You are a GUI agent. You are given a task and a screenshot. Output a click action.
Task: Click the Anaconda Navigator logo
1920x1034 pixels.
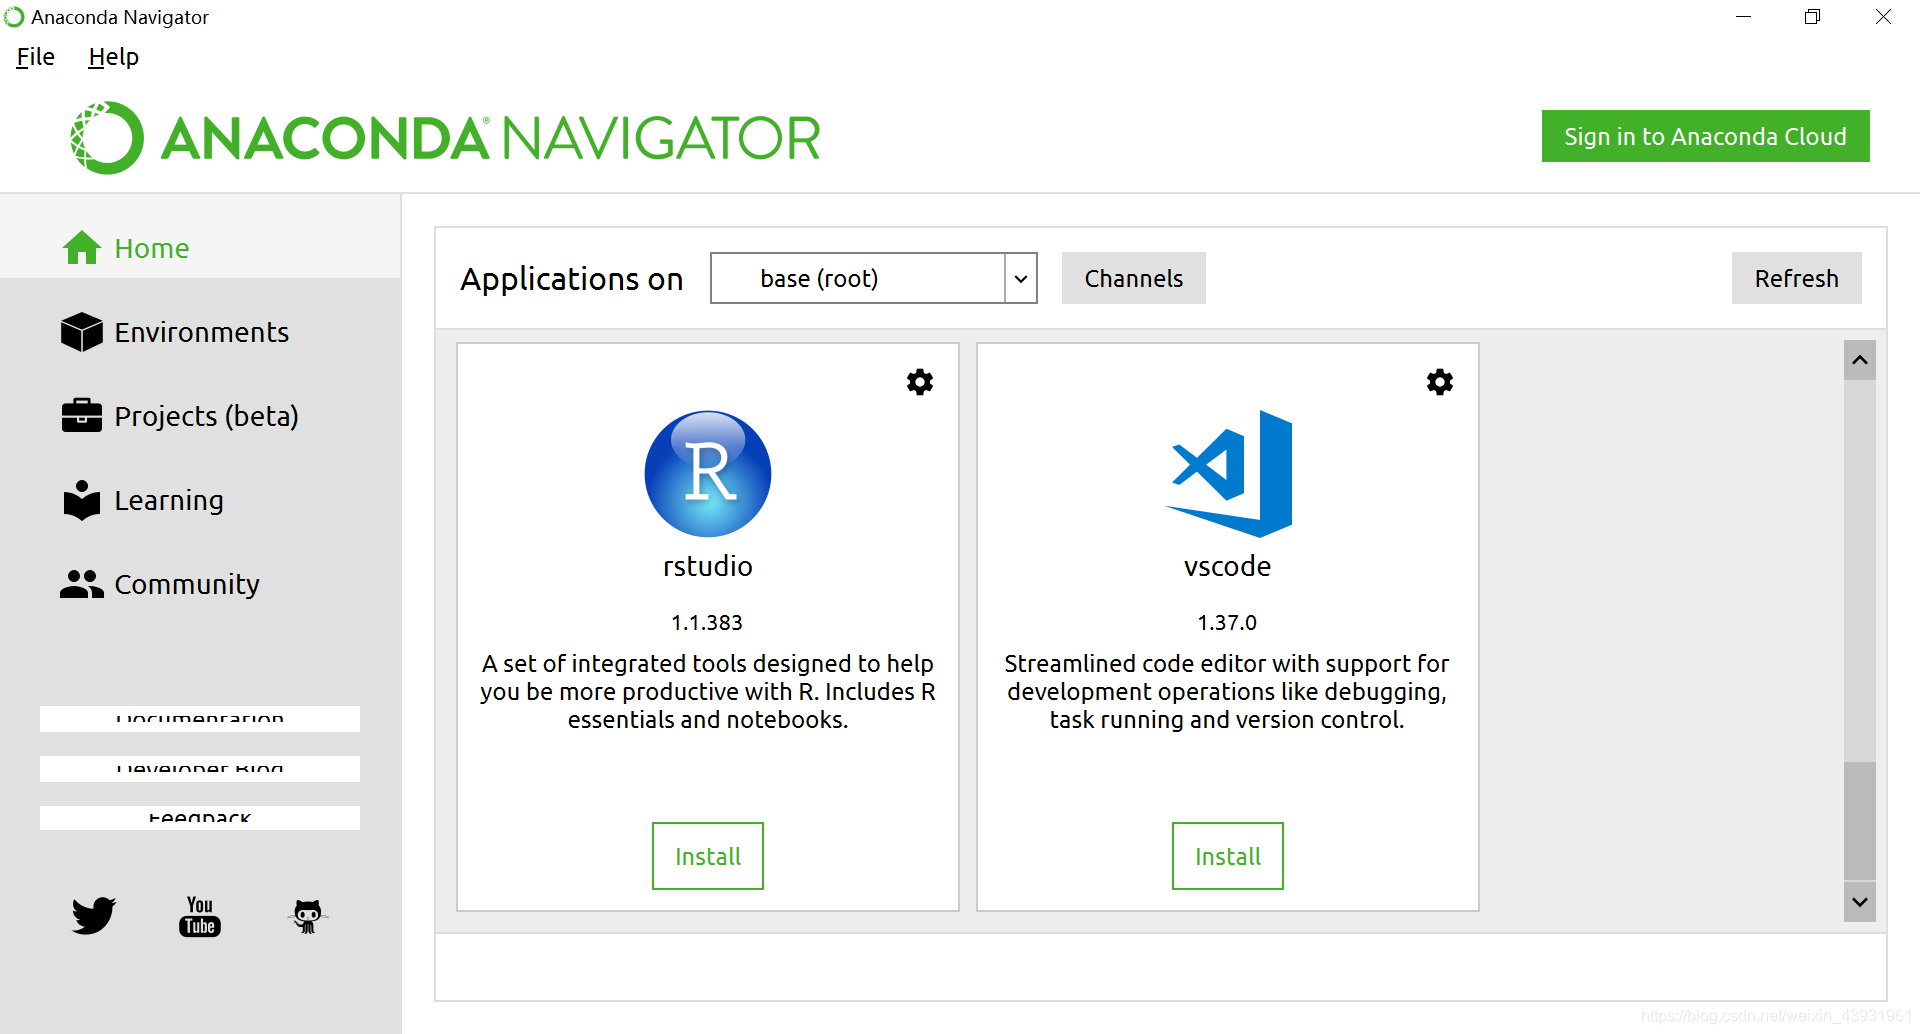445,138
